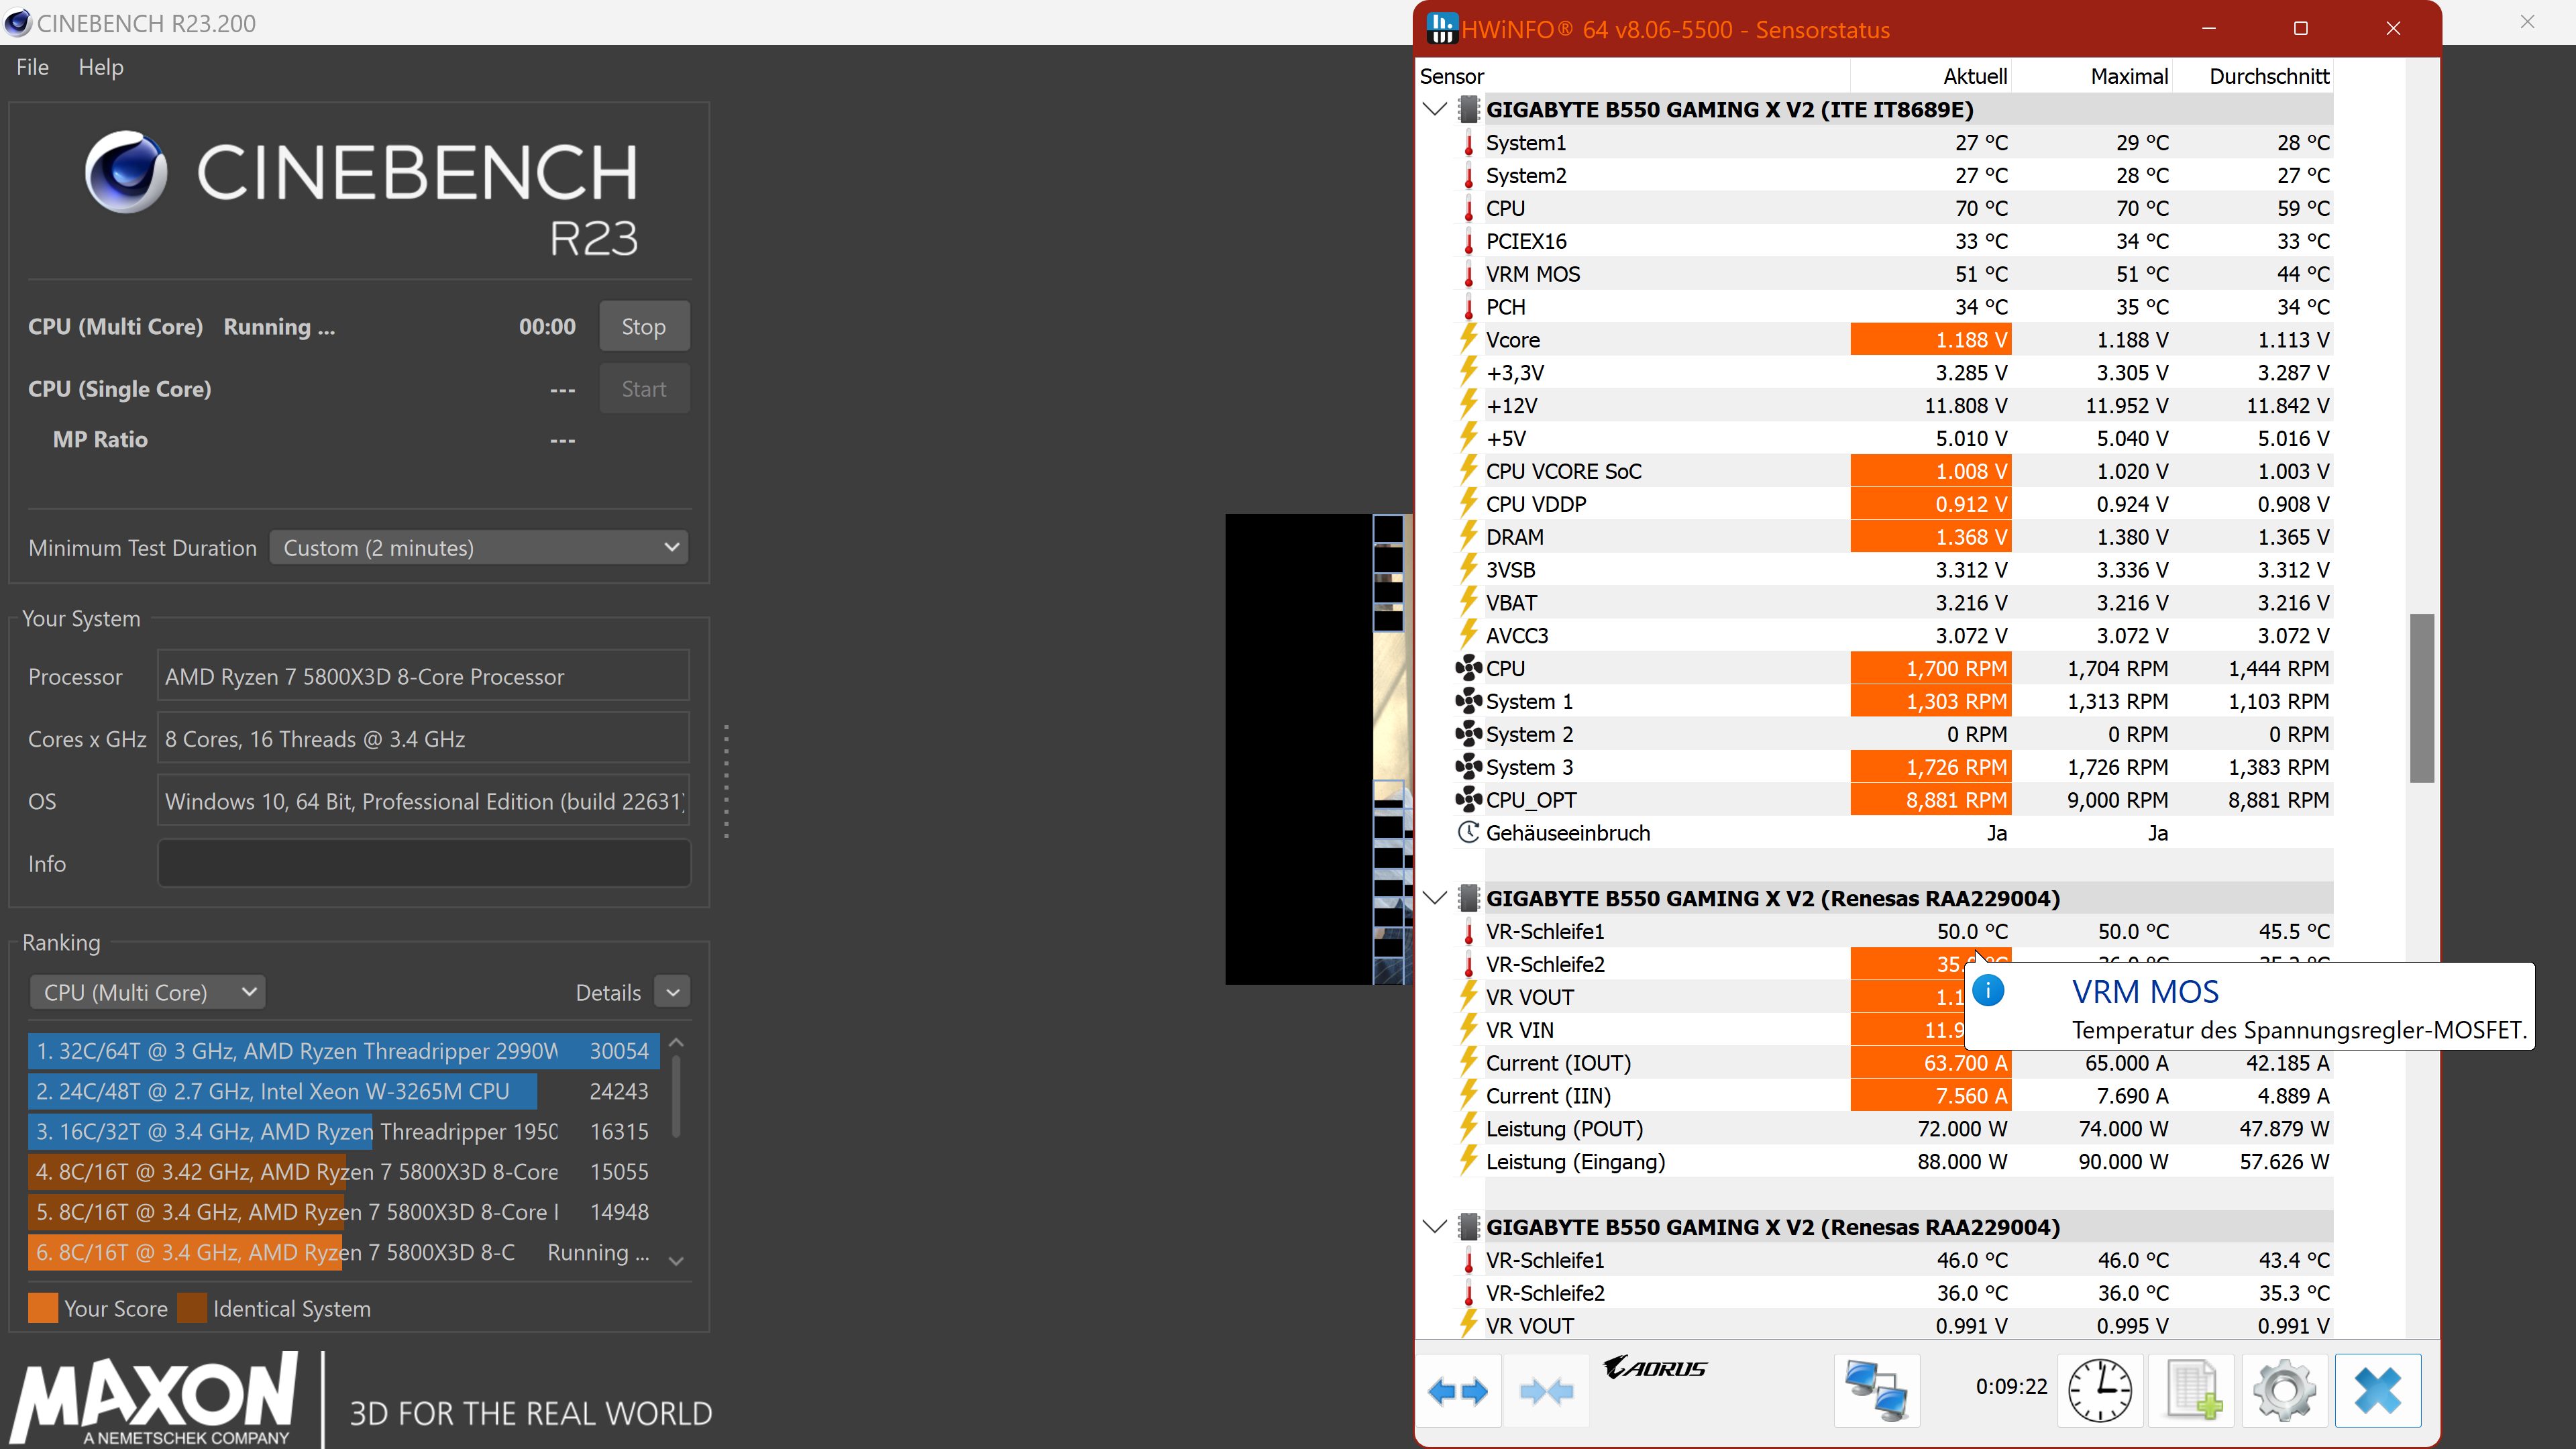Click the Info input field

[x=424, y=863]
